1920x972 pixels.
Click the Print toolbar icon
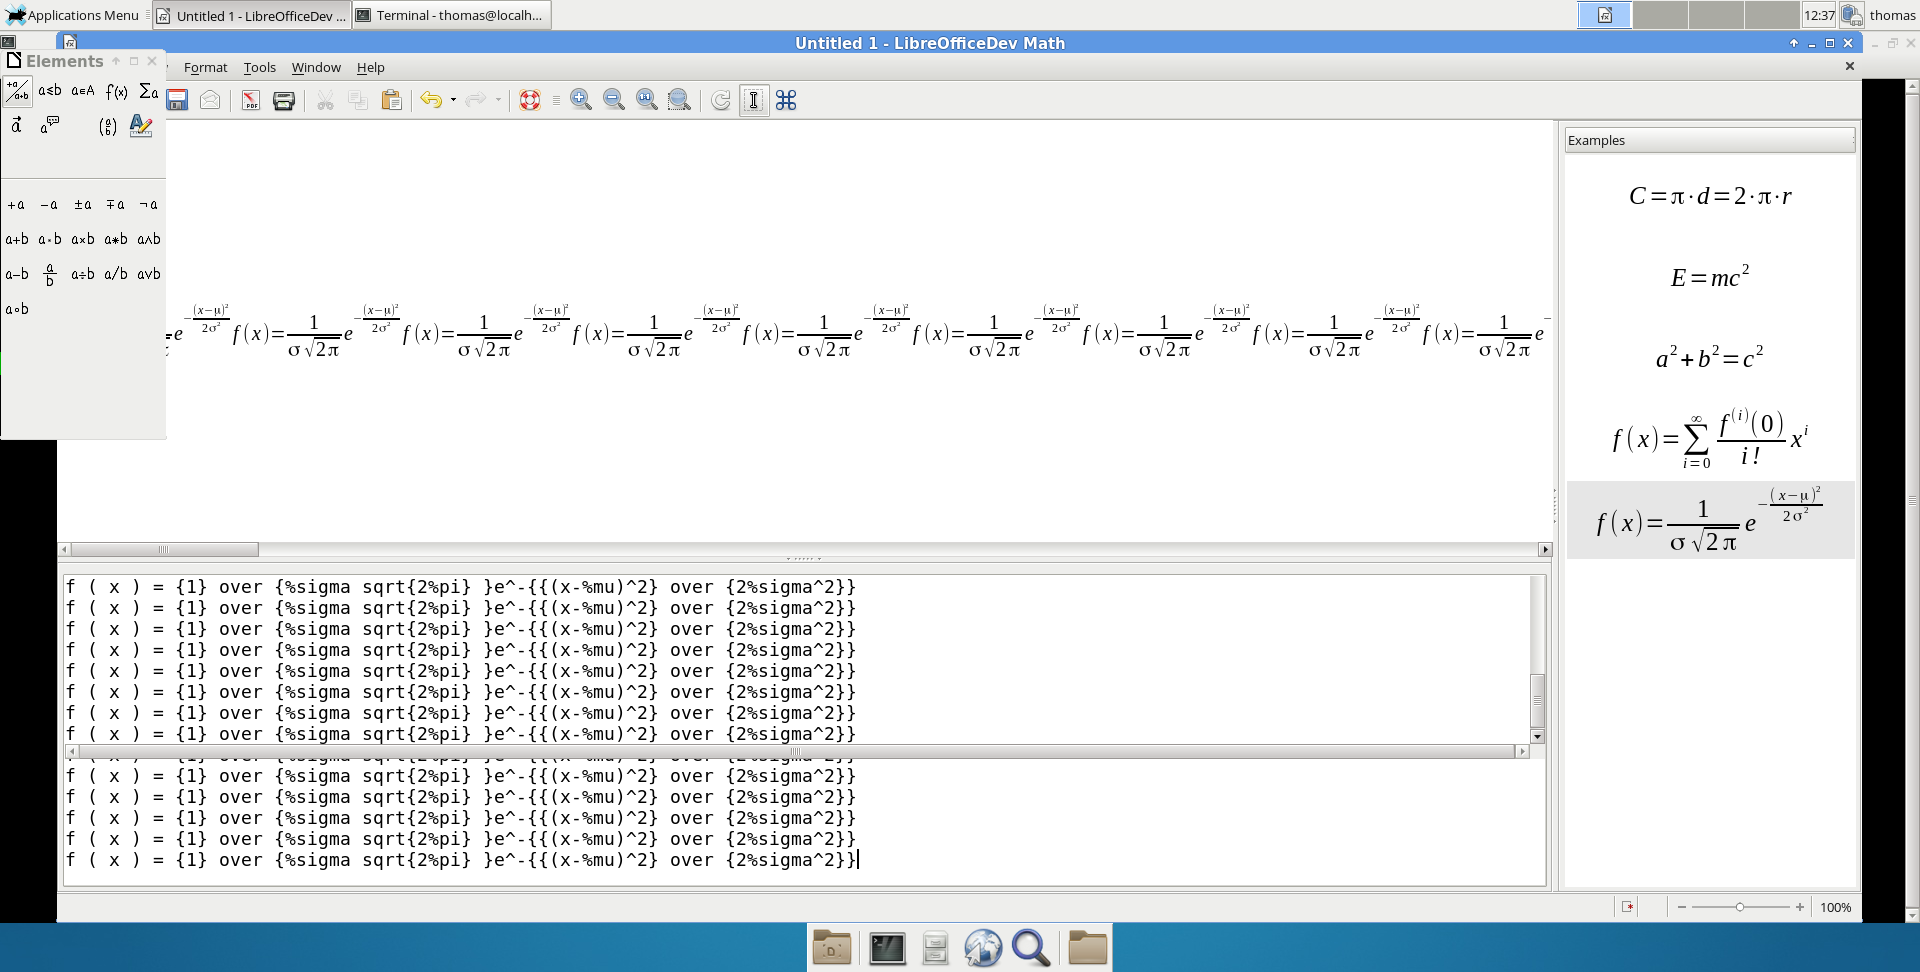[284, 100]
